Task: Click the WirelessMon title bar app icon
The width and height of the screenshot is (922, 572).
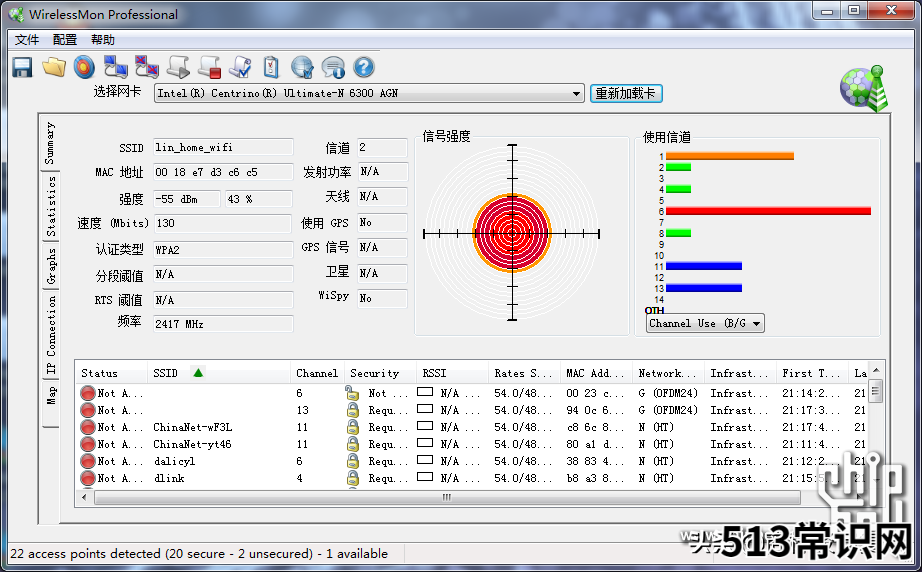Action: 16,14
